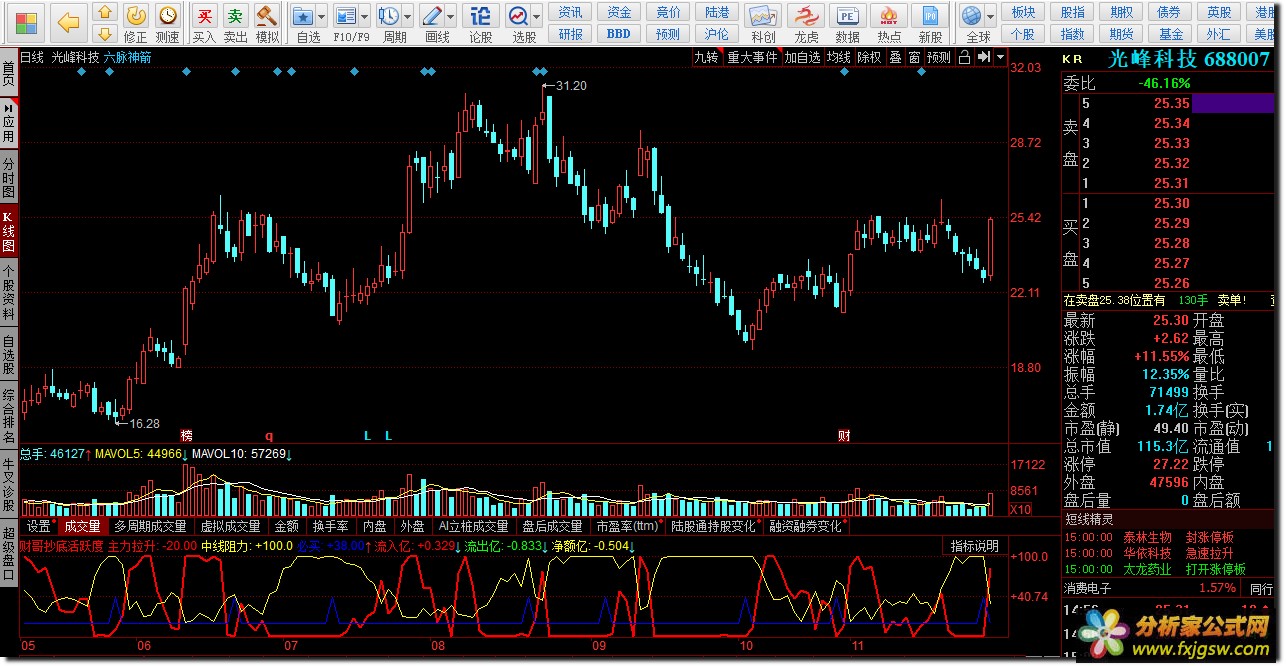Toggle the 叠 overlay button
Image resolution: width=1286 pixels, height=666 pixels.
[895, 57]
